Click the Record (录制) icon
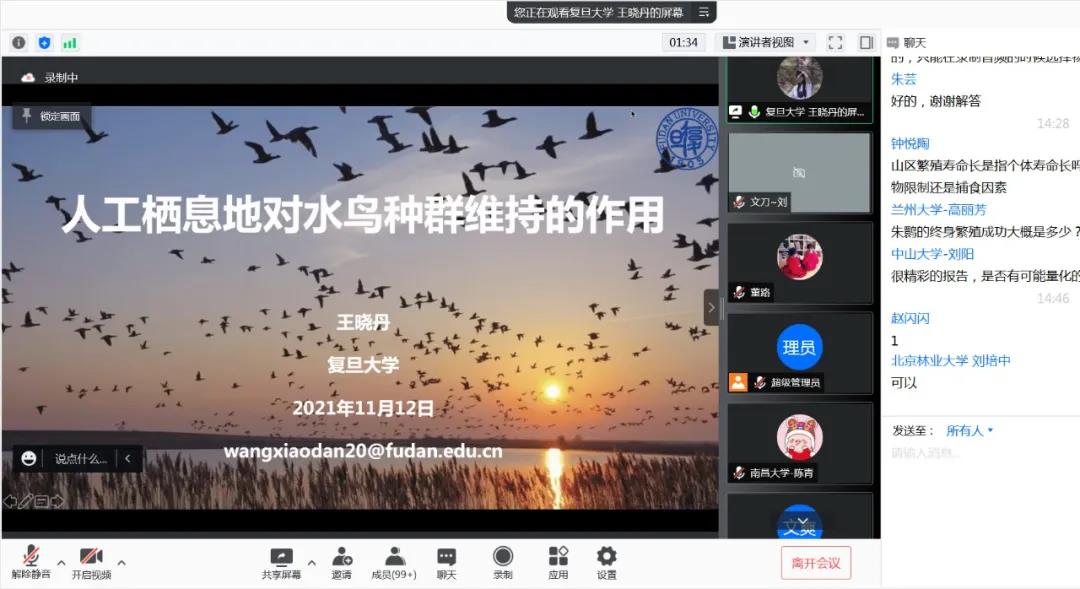This screenshot has width=1080, height=589. [502, 558]
